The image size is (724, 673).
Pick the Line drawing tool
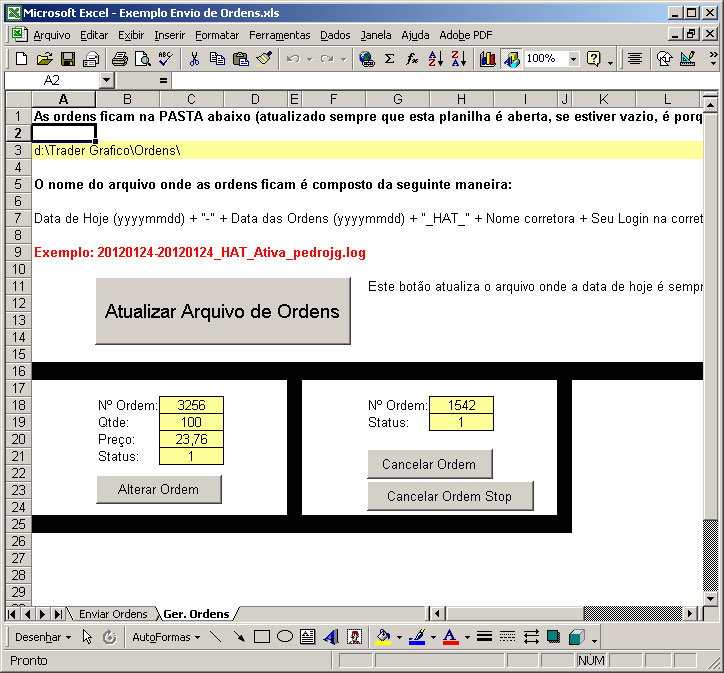click(216, 637)
